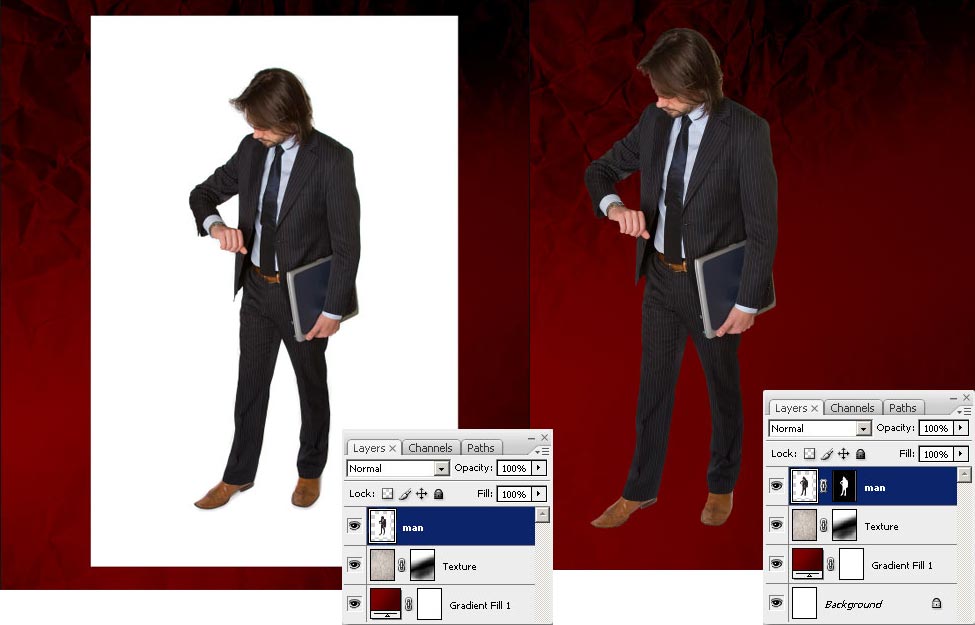
Task: Click the man layer's black mask thumbnail
Action: [x=845, y=487]
